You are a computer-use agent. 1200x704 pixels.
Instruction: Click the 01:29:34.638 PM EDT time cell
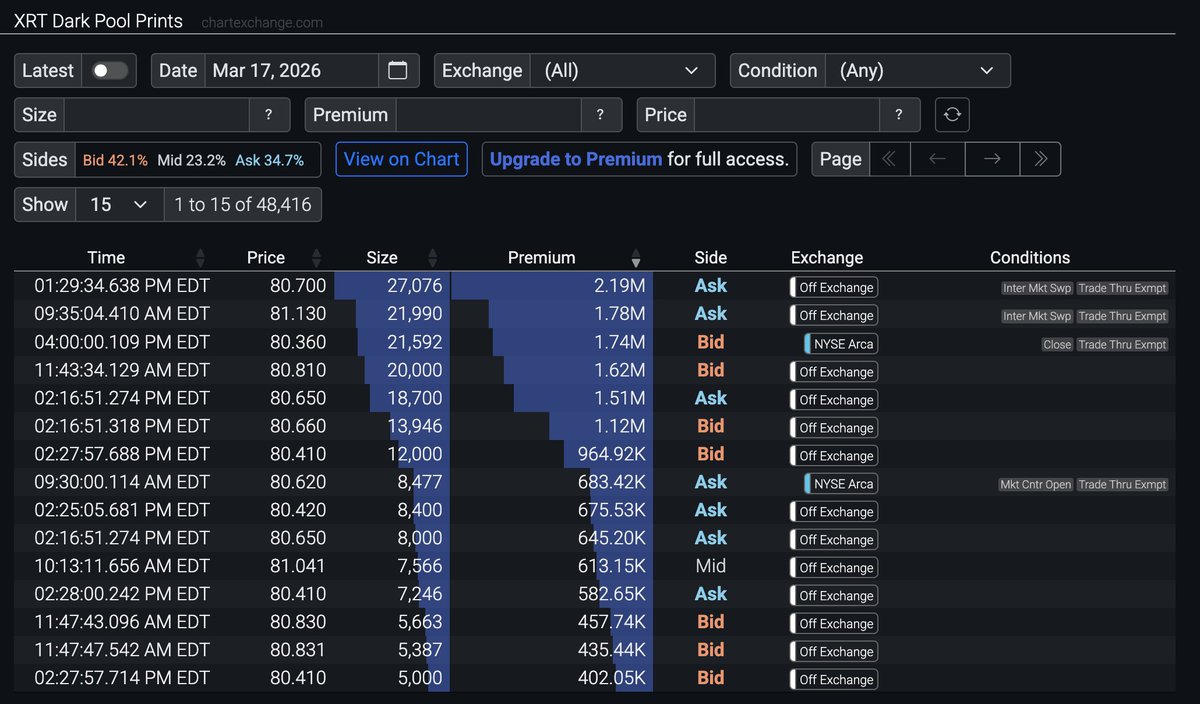pyautogui.click(x=122, y=286)
